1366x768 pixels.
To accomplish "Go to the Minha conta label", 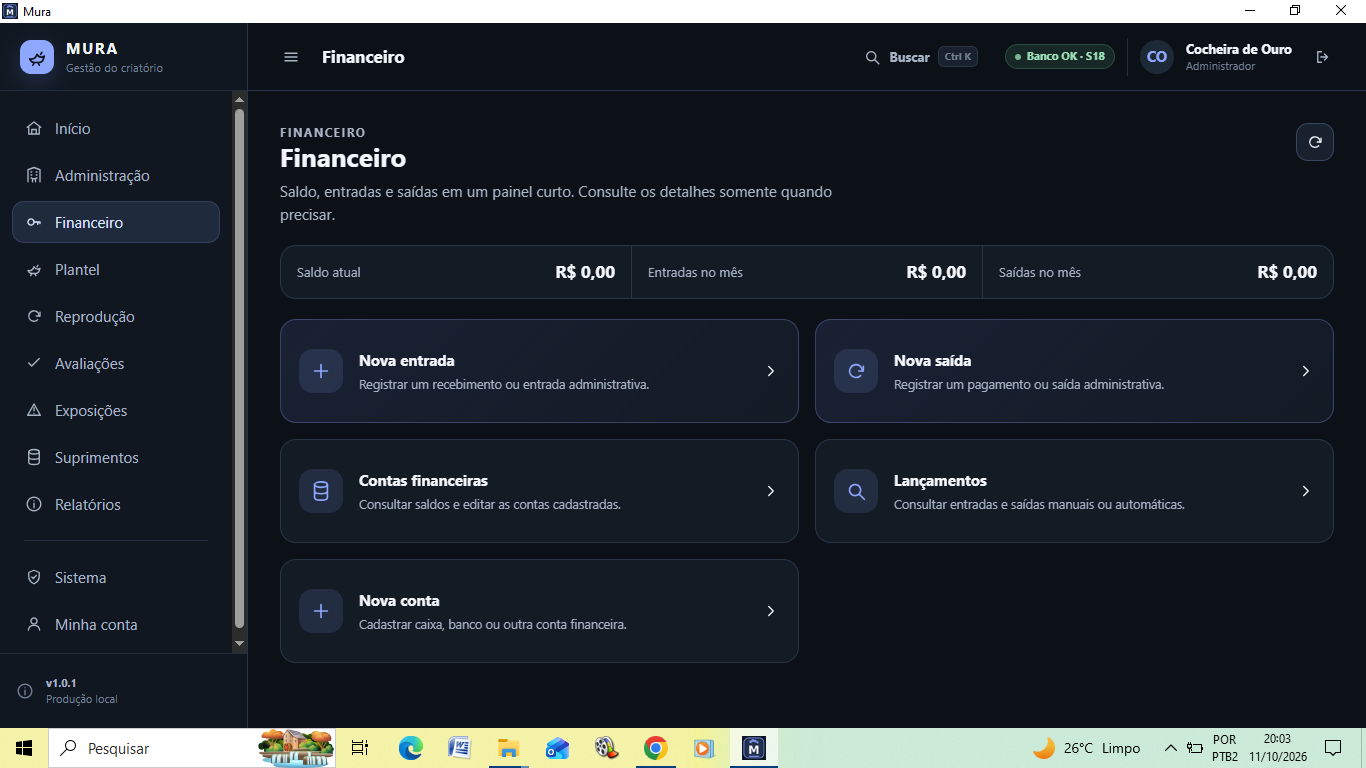I will coord(96,625).
